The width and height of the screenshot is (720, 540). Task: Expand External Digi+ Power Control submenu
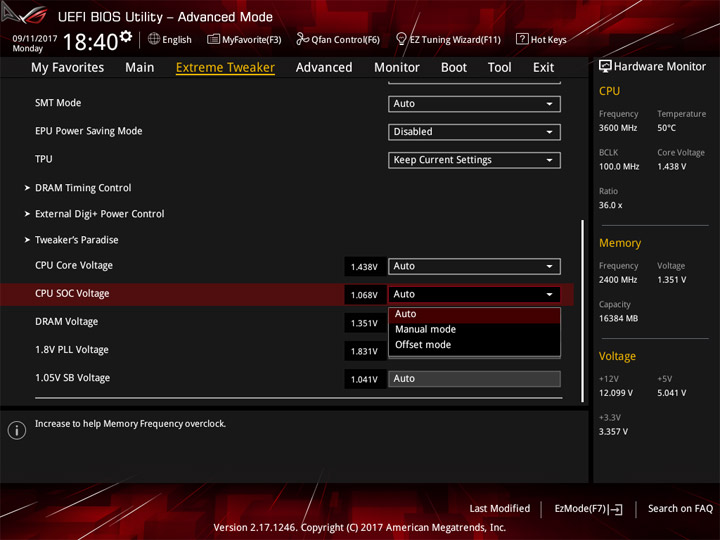tap(99, 214)
